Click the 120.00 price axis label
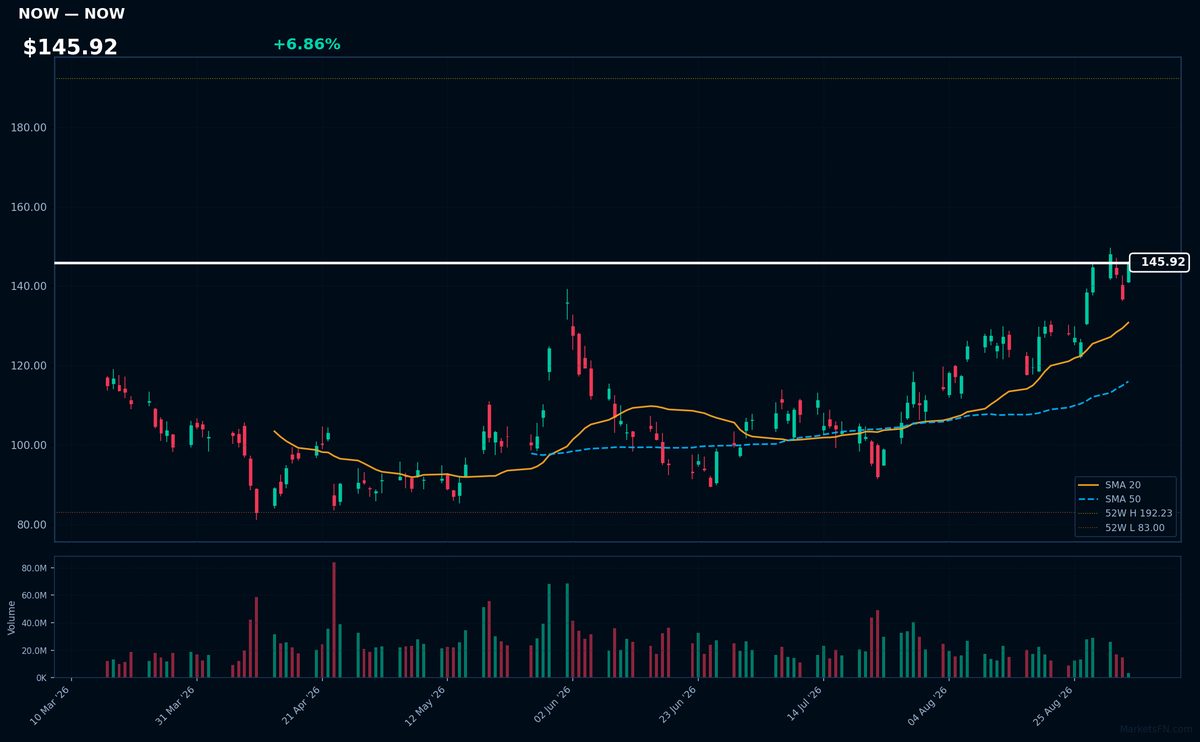The image size is (1200, 742). [x=30, y=365]
